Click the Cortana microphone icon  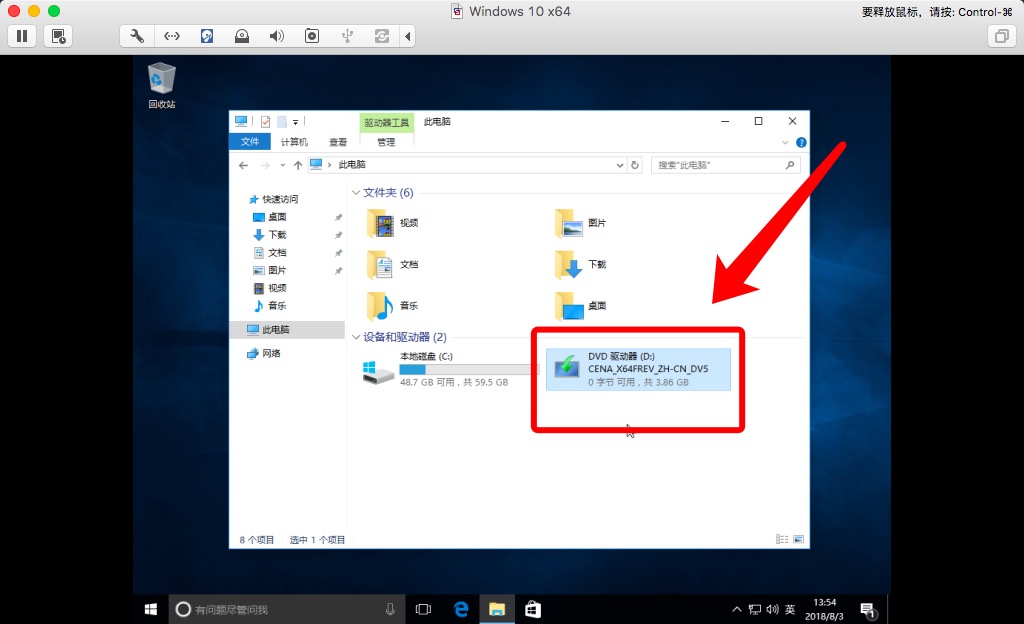pos(390,609)
